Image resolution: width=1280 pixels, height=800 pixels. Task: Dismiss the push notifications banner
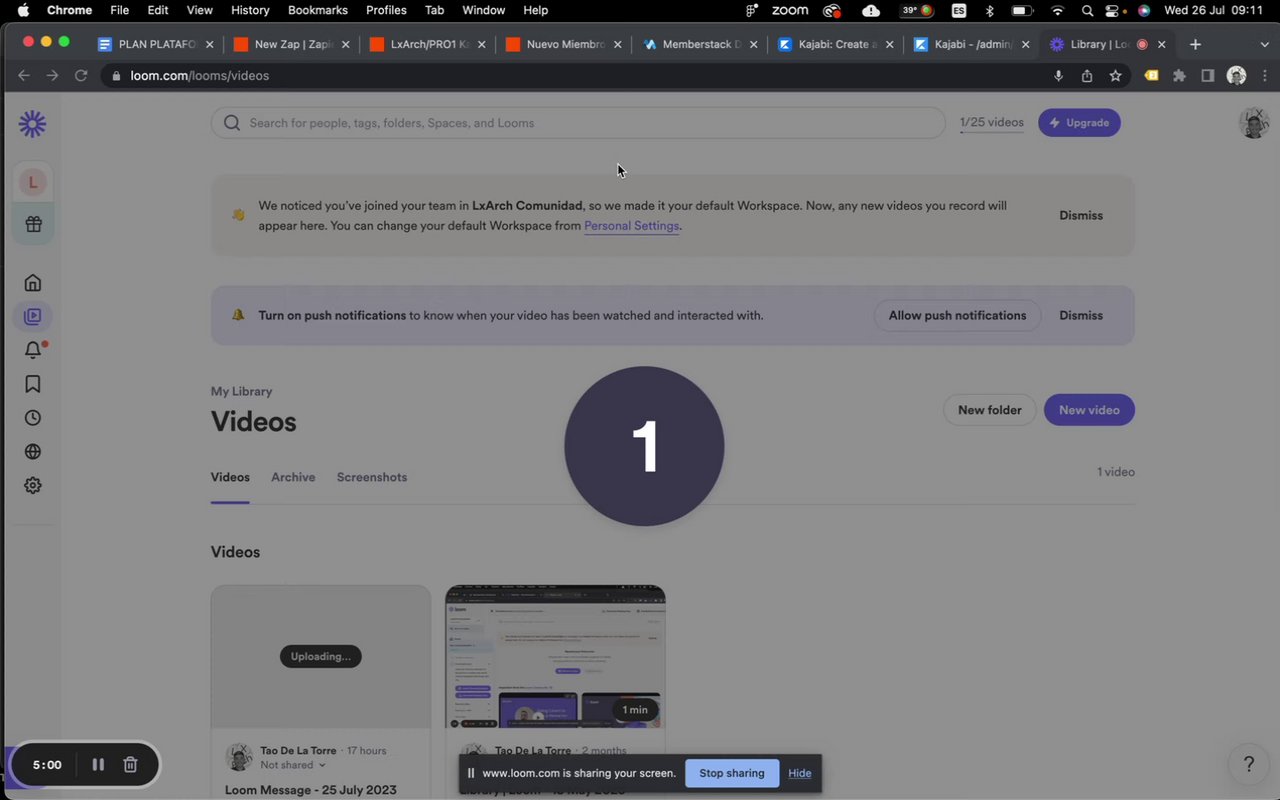click(x=1081, y=315)
